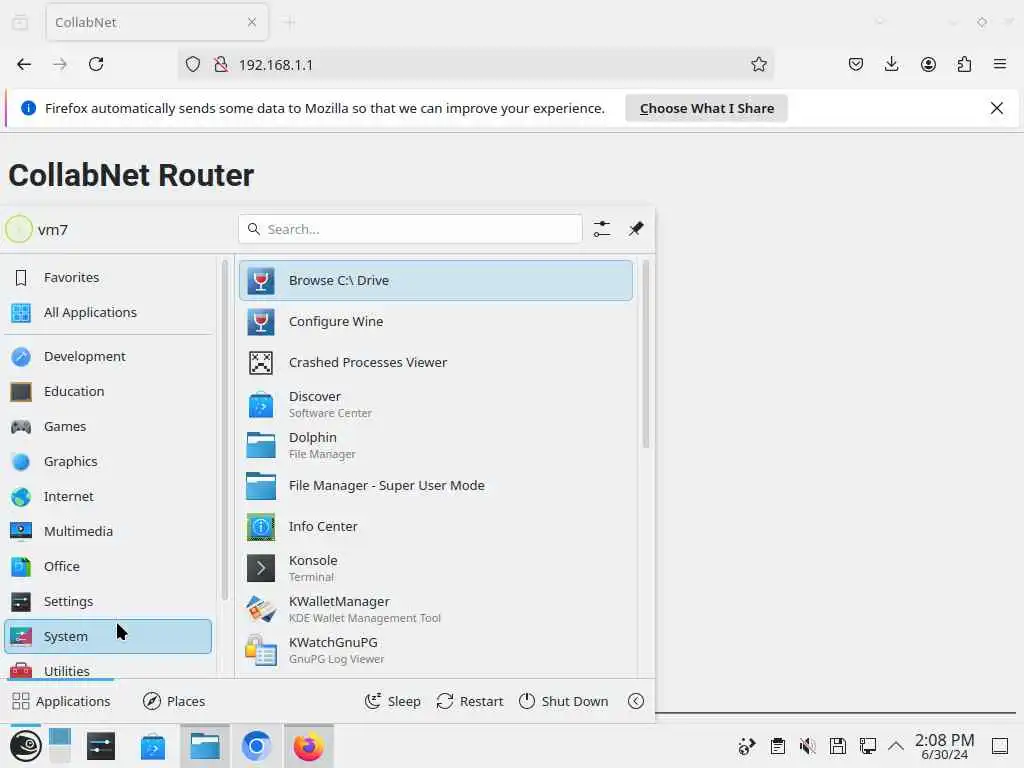This screenshot has height=768, width=1024.
Task: Select the System category
Action: pyautogui.click(x=108, y=636)
